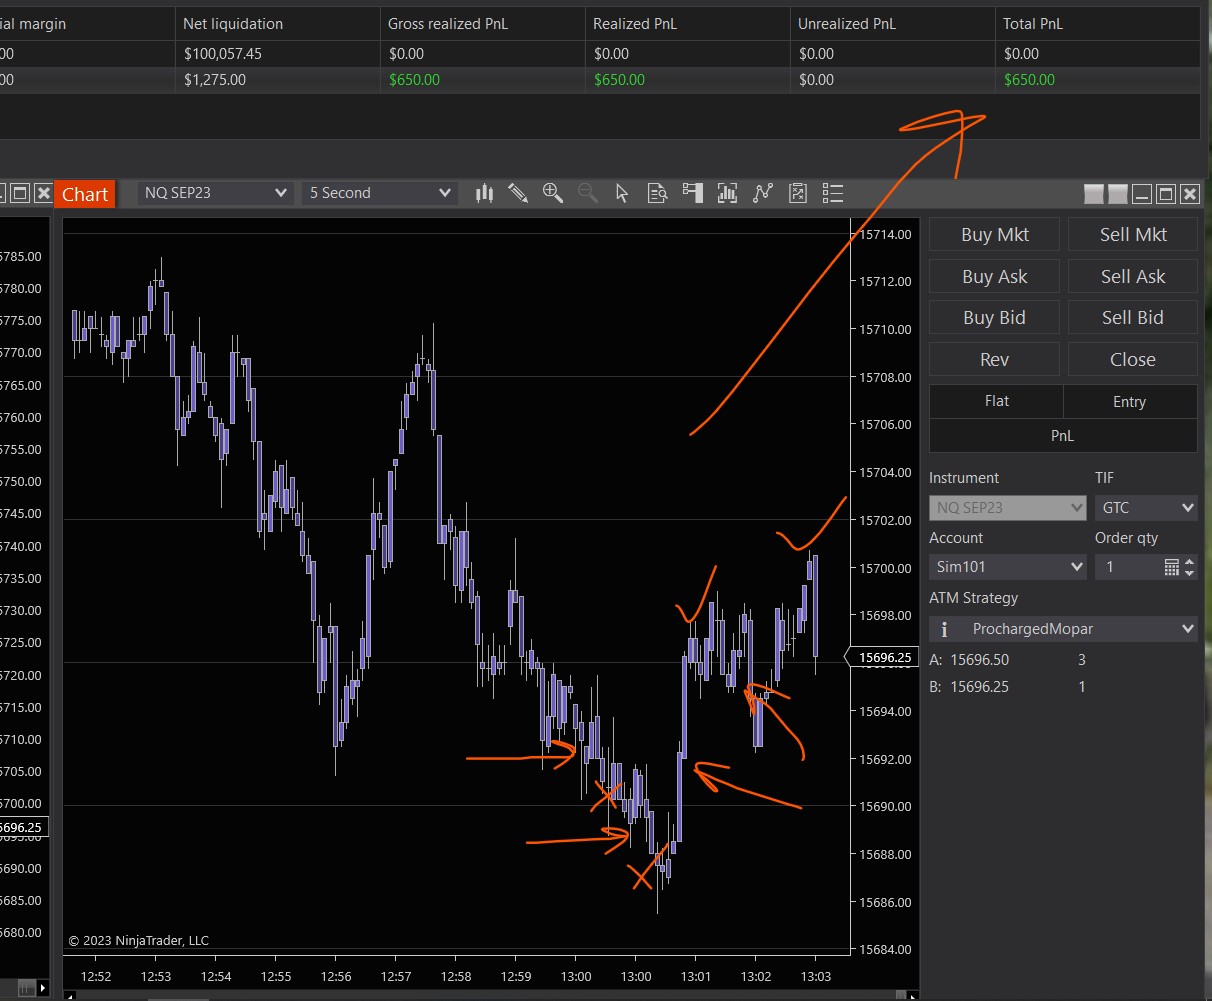Click the Flat position display
The image size is (1212, 1001).
tap(997, 401)
